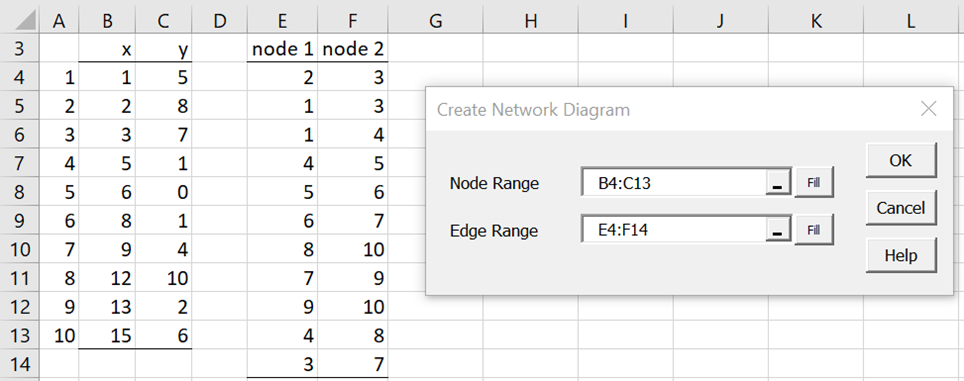Viewport: 964px width, 381px height.
Task: Click Fill button beside Node Range
Action: [814, 183]
